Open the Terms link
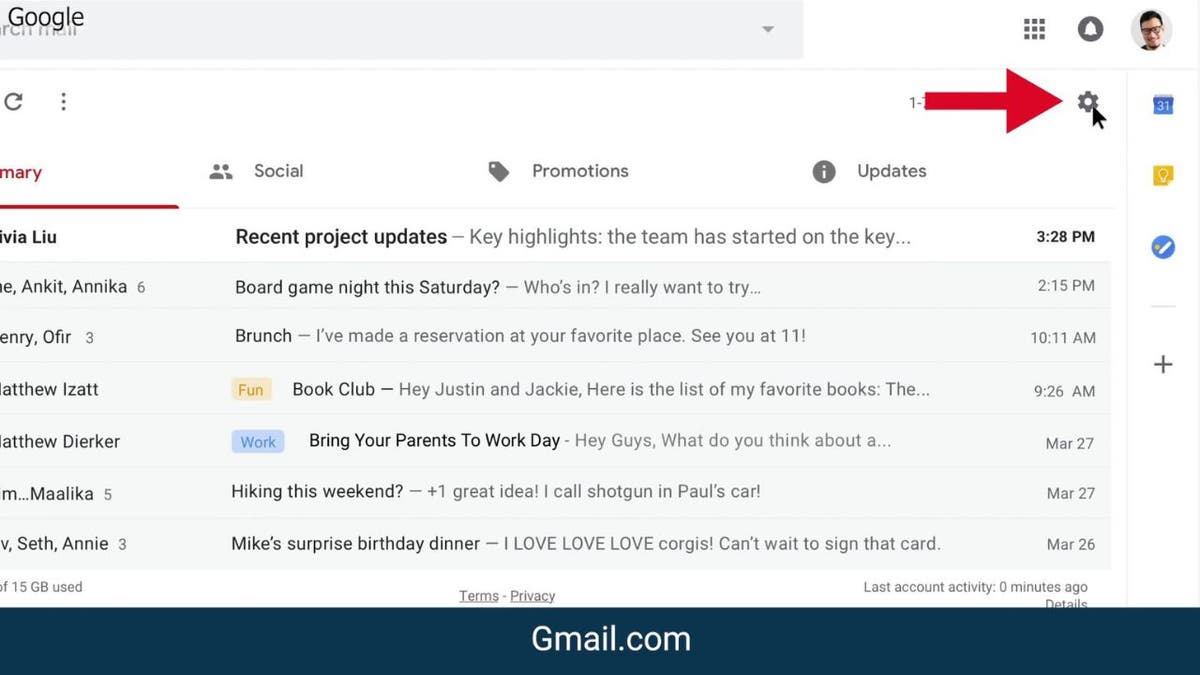This screenshot has height=675, width=1200. 479,596
